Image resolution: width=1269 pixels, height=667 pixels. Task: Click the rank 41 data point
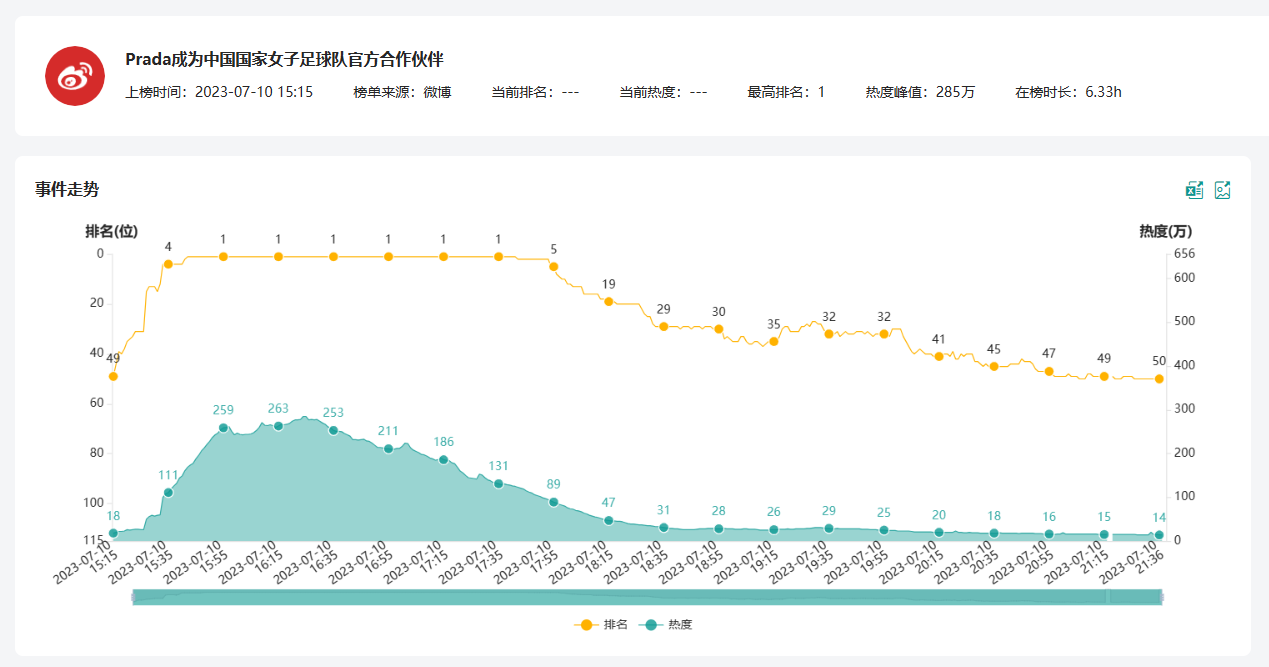click(938, 356)
